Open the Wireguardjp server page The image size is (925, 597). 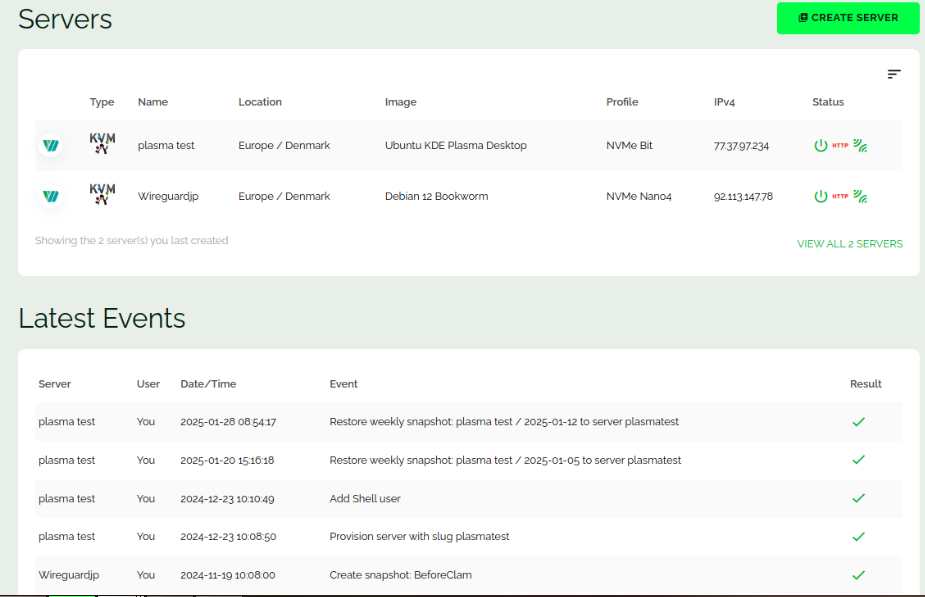pos(167,196)
